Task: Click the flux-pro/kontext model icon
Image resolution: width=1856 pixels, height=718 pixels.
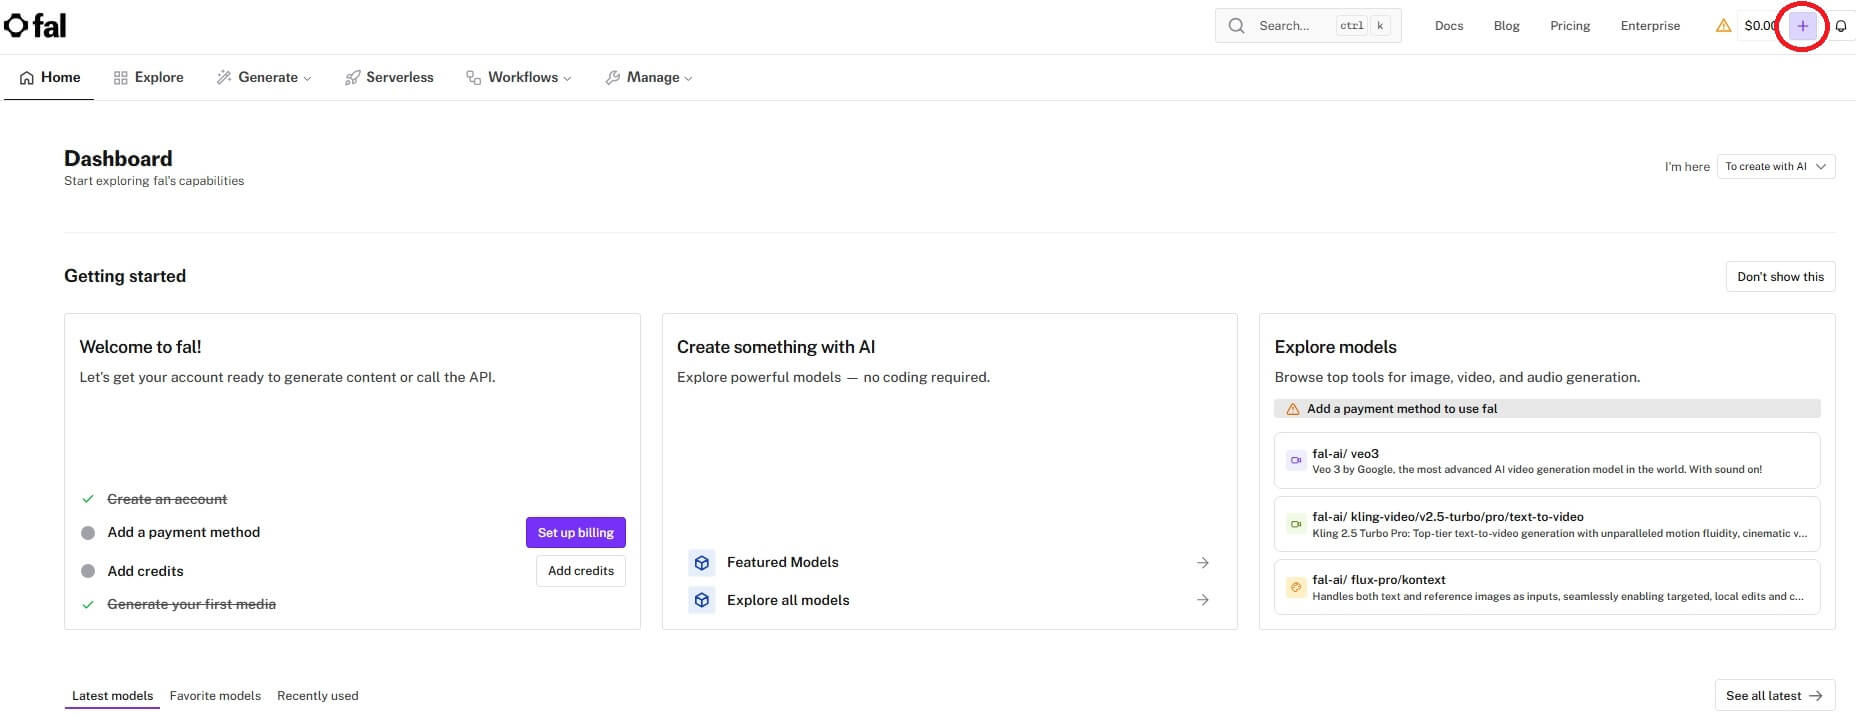Action: 1296,587
